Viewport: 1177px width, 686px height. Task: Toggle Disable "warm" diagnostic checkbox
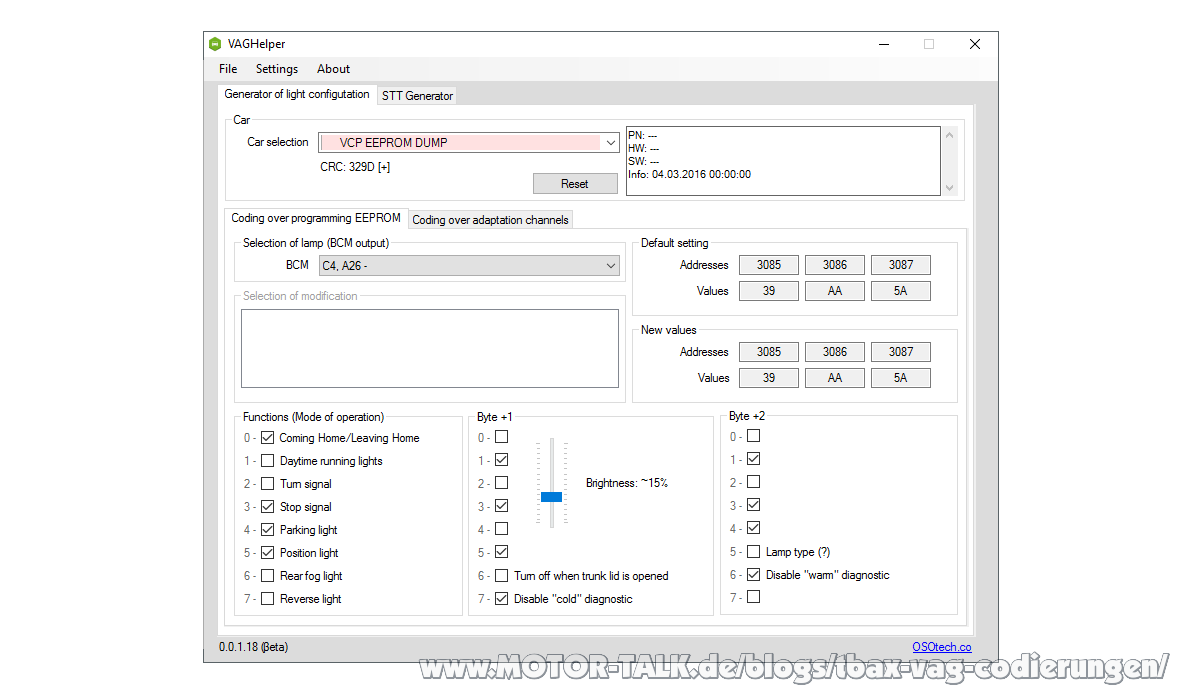tap(754, 575)
